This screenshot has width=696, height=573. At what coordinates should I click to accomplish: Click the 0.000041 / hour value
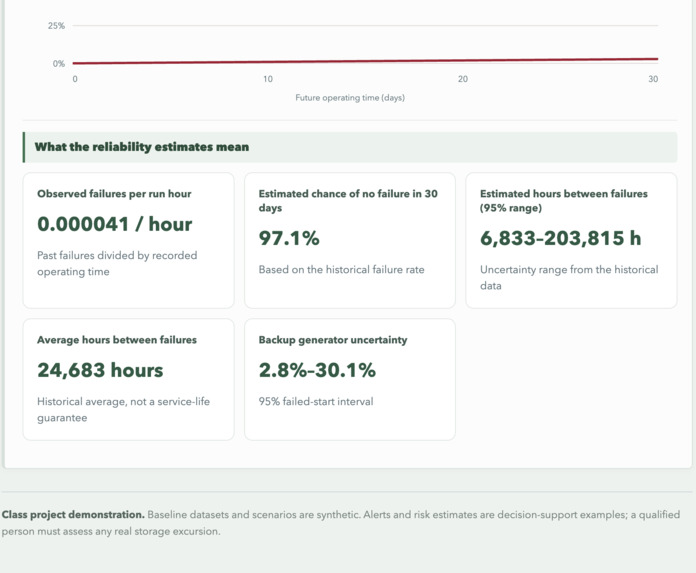(115, 224)
